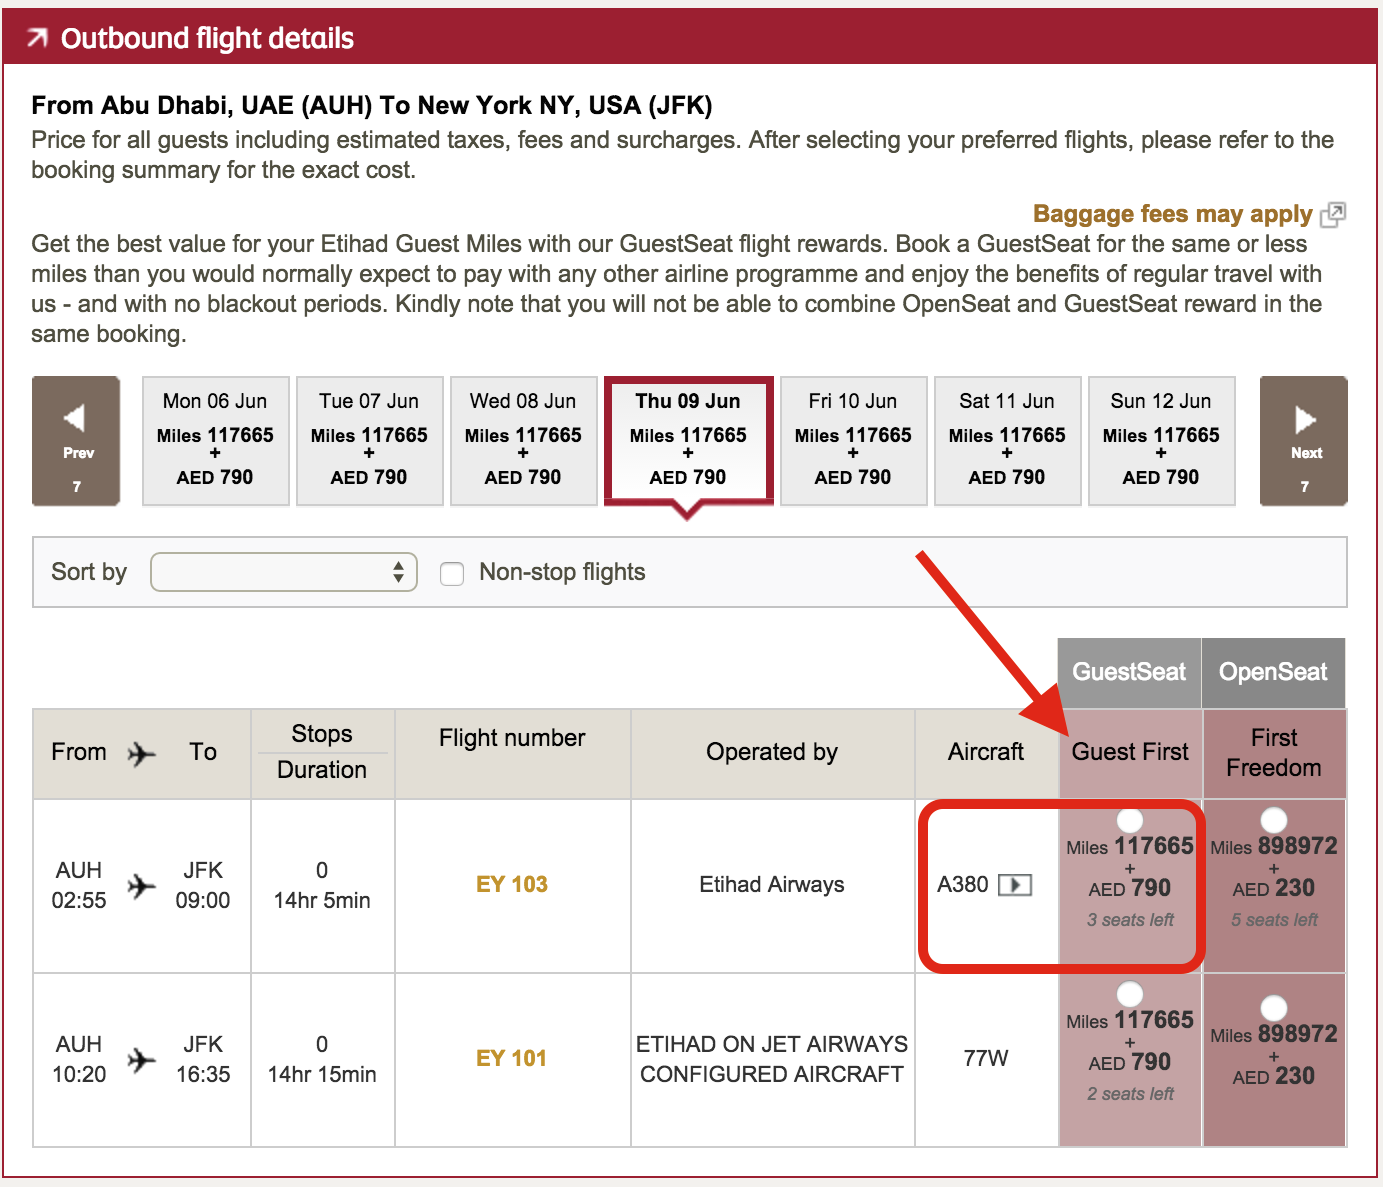Screen dimensions: 1383x1187
Task: Click the 77W aircraft cell
Action: click(x=986, y=1058)
